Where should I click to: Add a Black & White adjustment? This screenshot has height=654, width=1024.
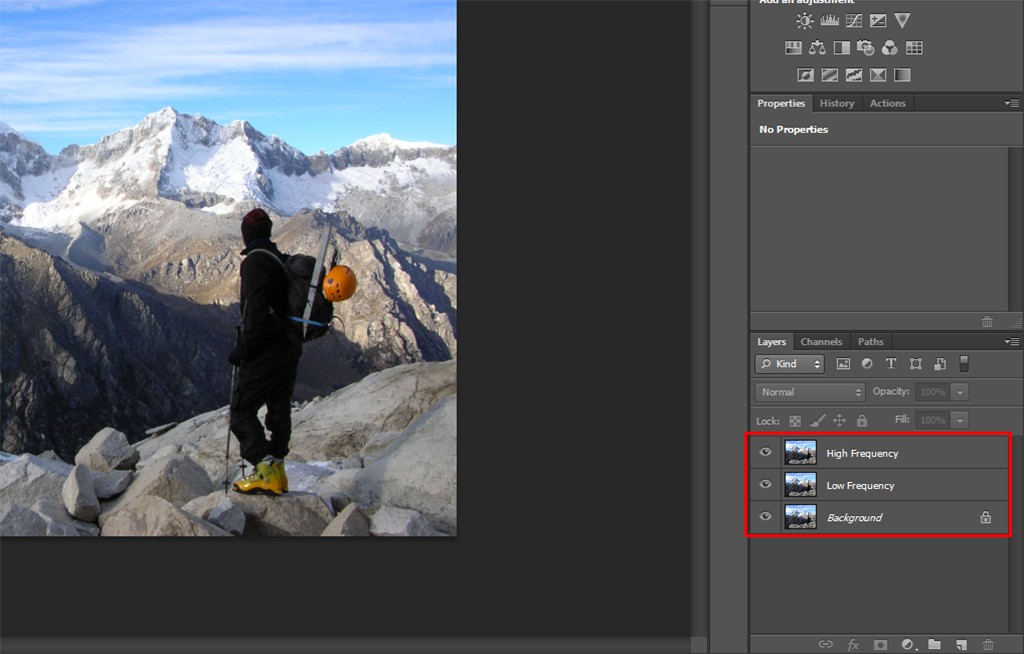[842, 48]
